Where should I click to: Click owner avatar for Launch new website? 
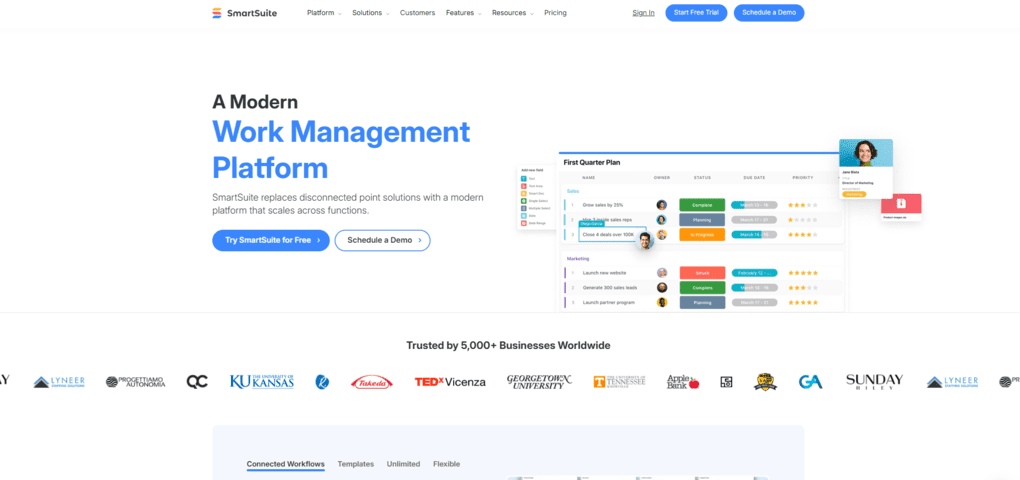click(x=662, y=273)
